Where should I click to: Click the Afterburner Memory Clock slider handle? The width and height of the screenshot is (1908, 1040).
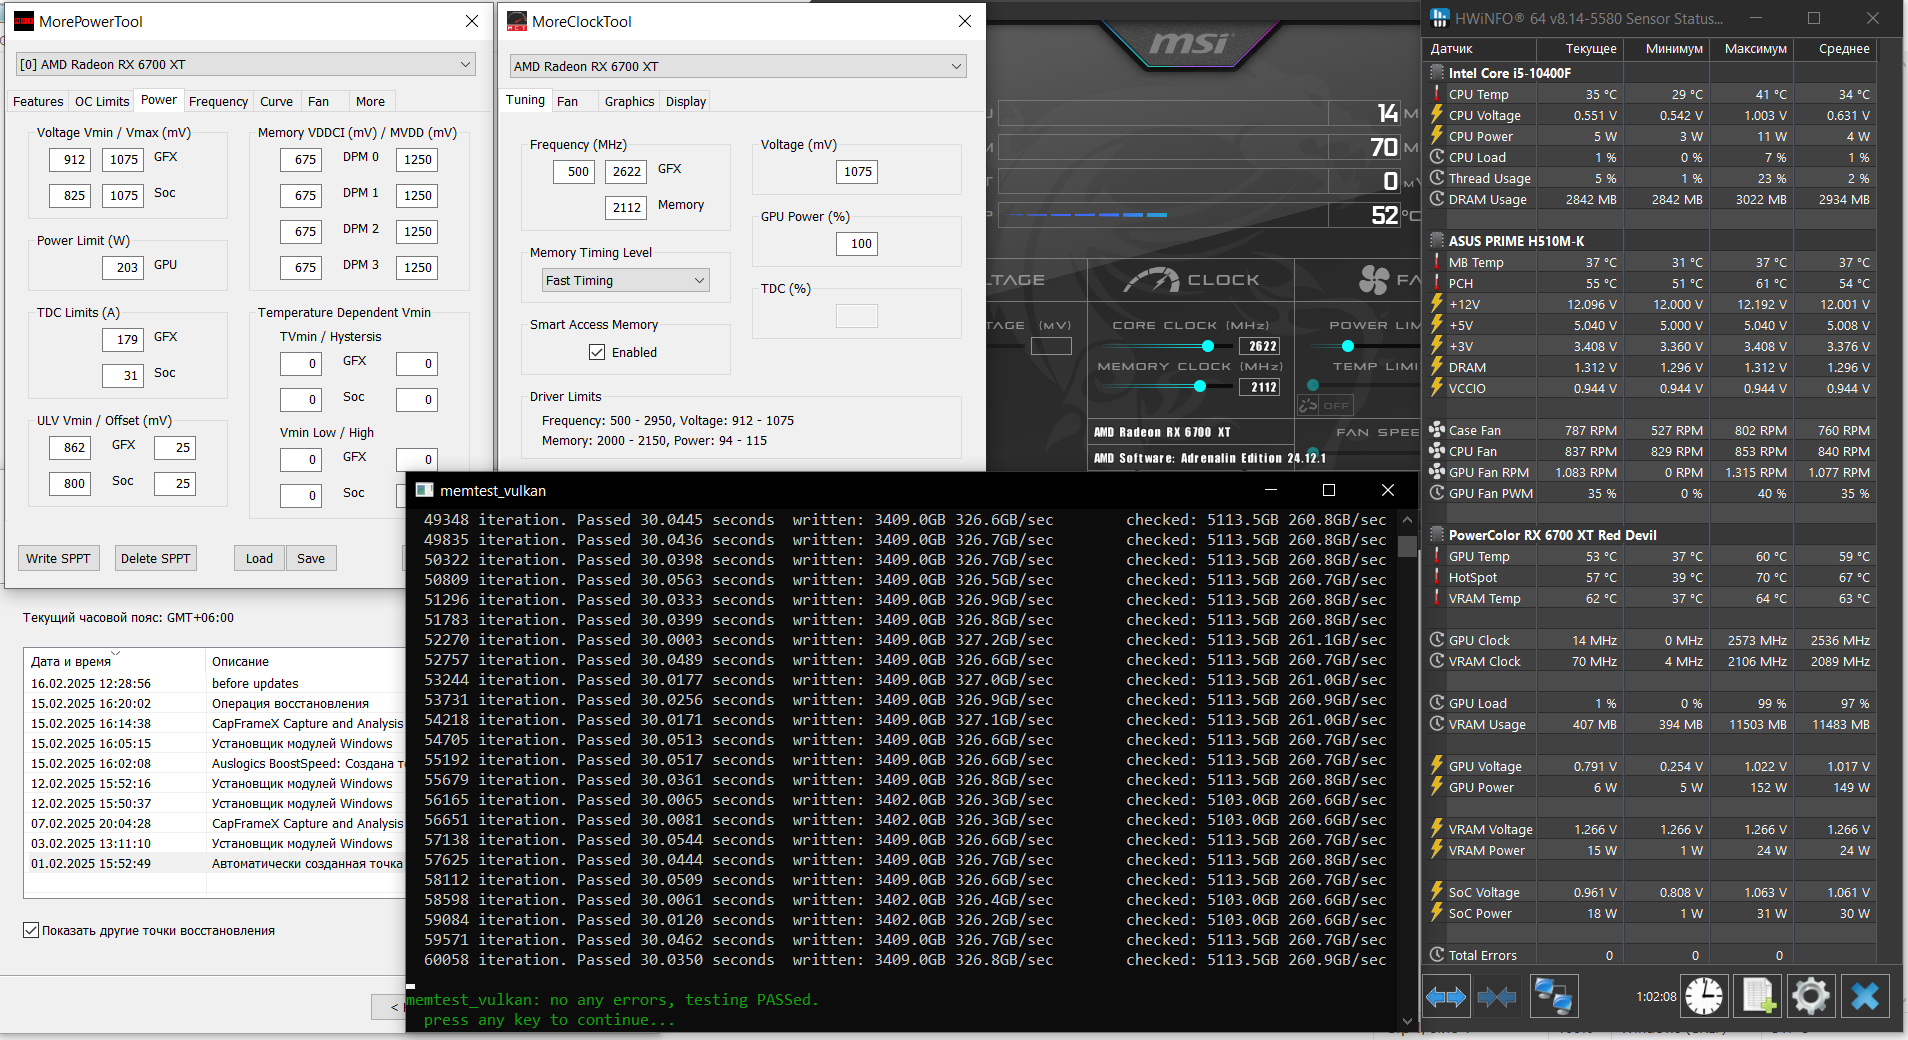[1200, 386]
